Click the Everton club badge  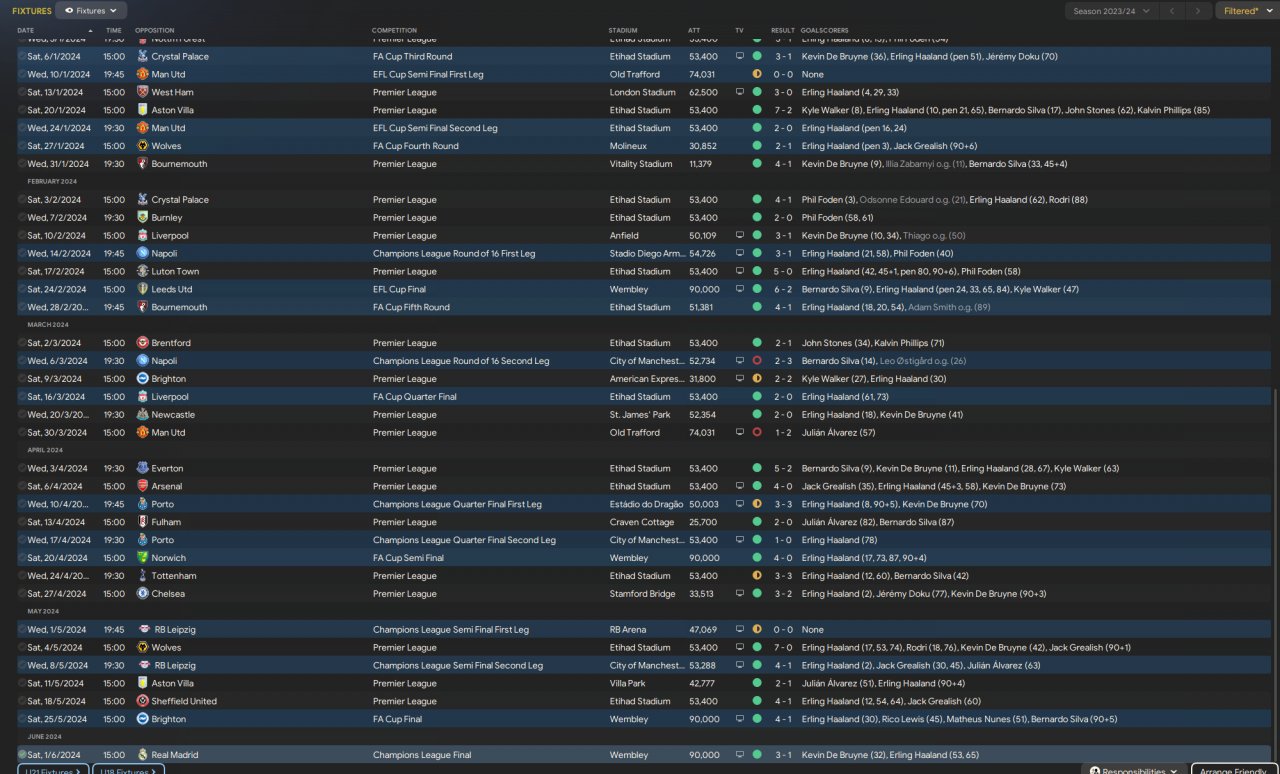coord(142,469)
